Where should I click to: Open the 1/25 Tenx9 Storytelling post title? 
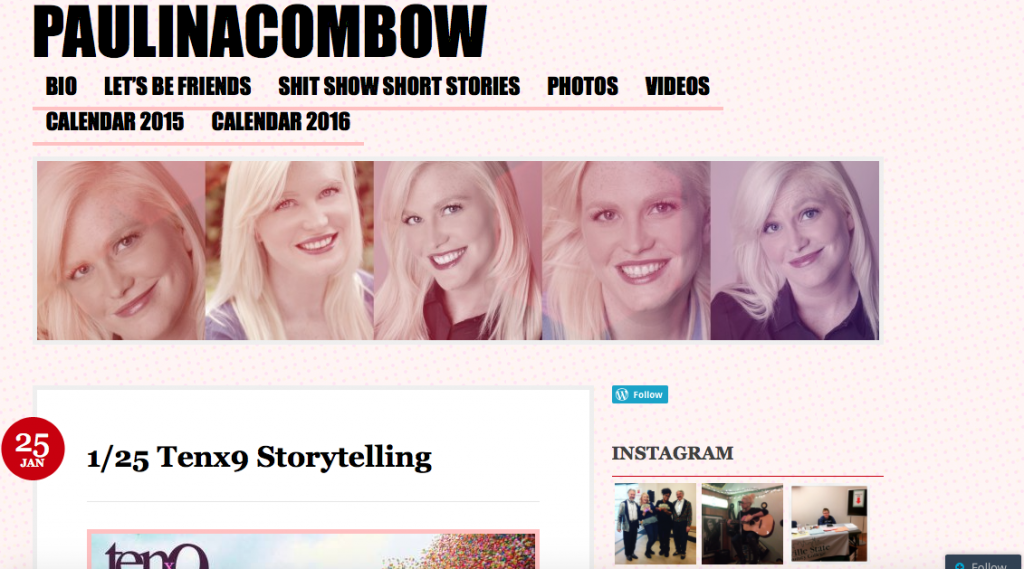tap(259, 457)
